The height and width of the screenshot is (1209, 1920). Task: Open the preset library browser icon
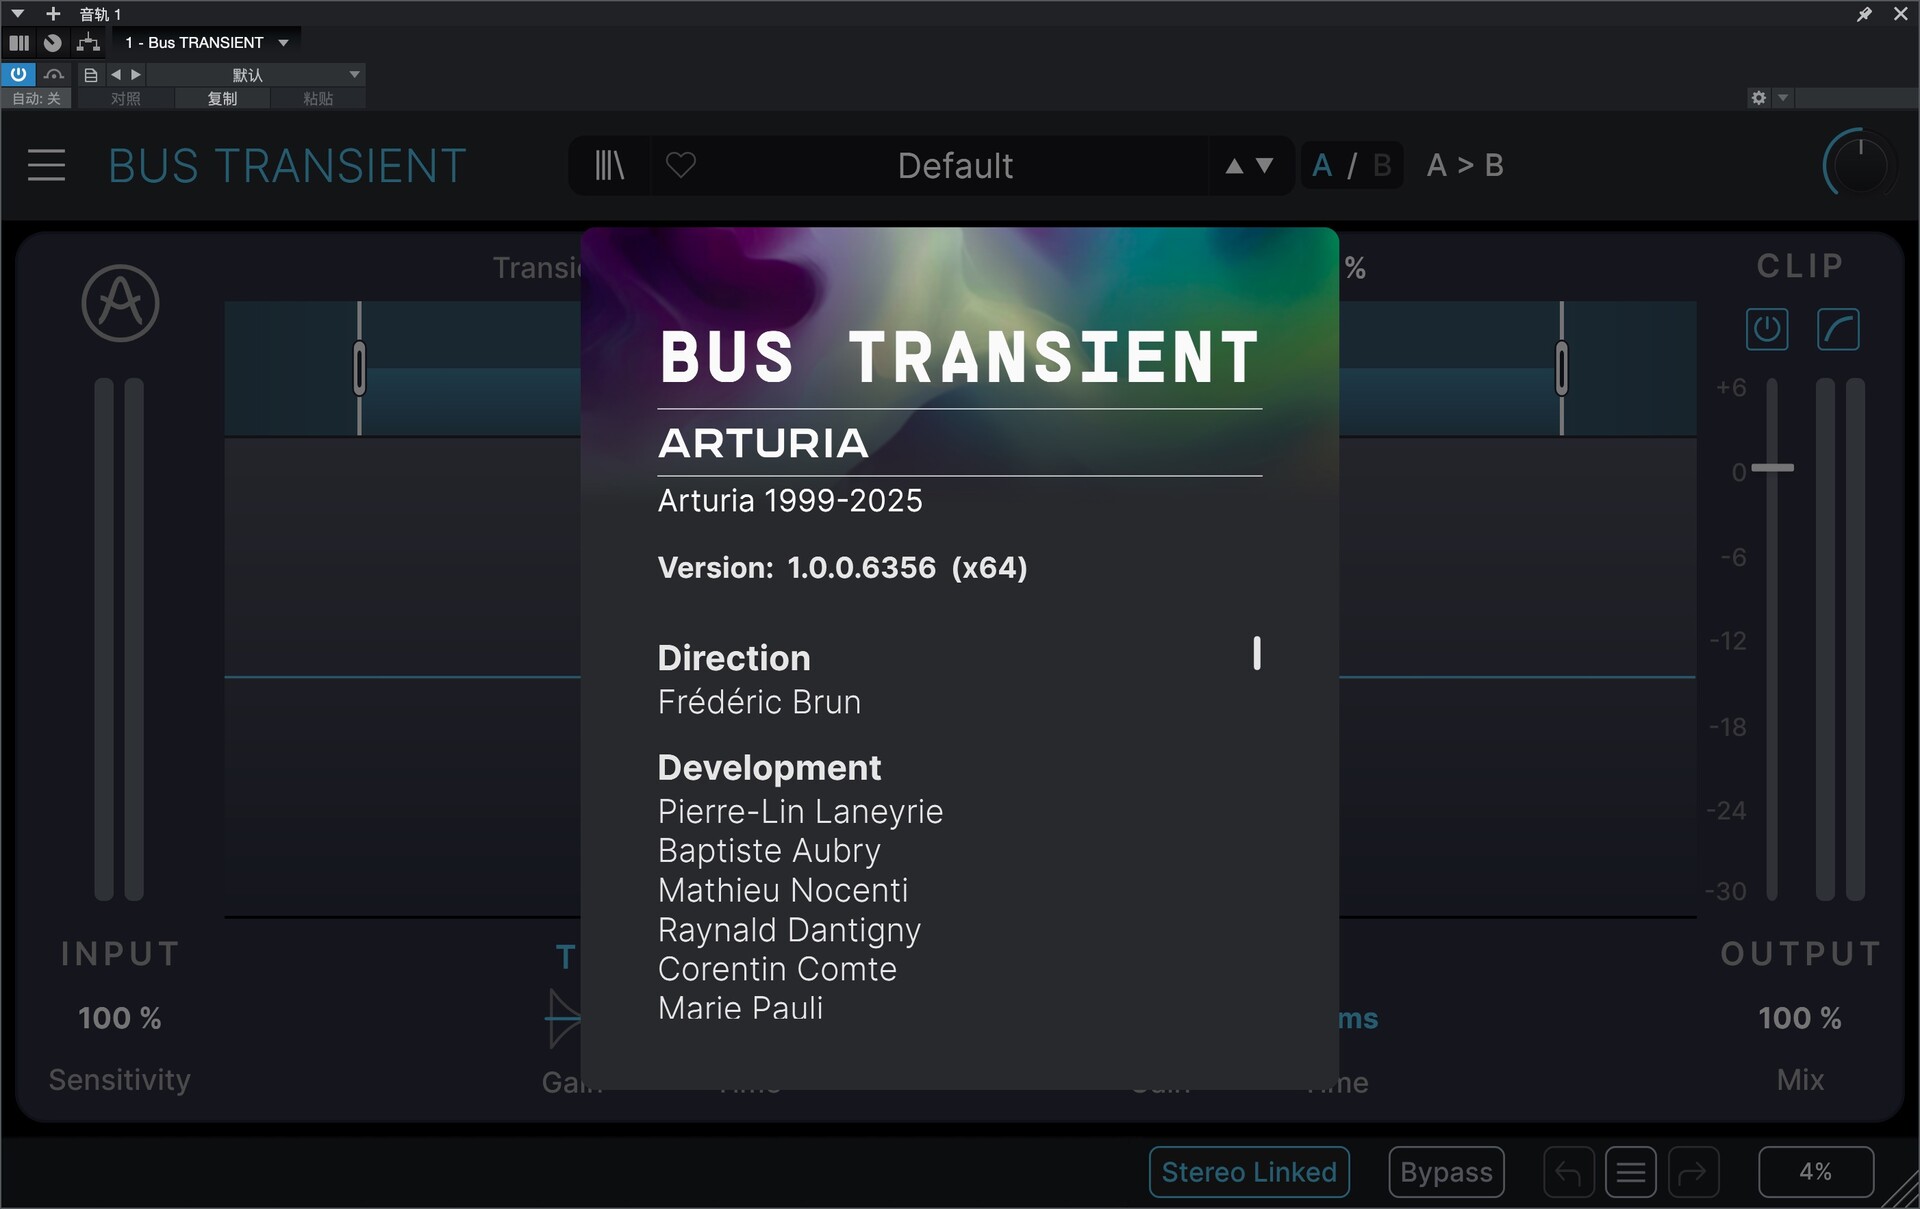609,165
